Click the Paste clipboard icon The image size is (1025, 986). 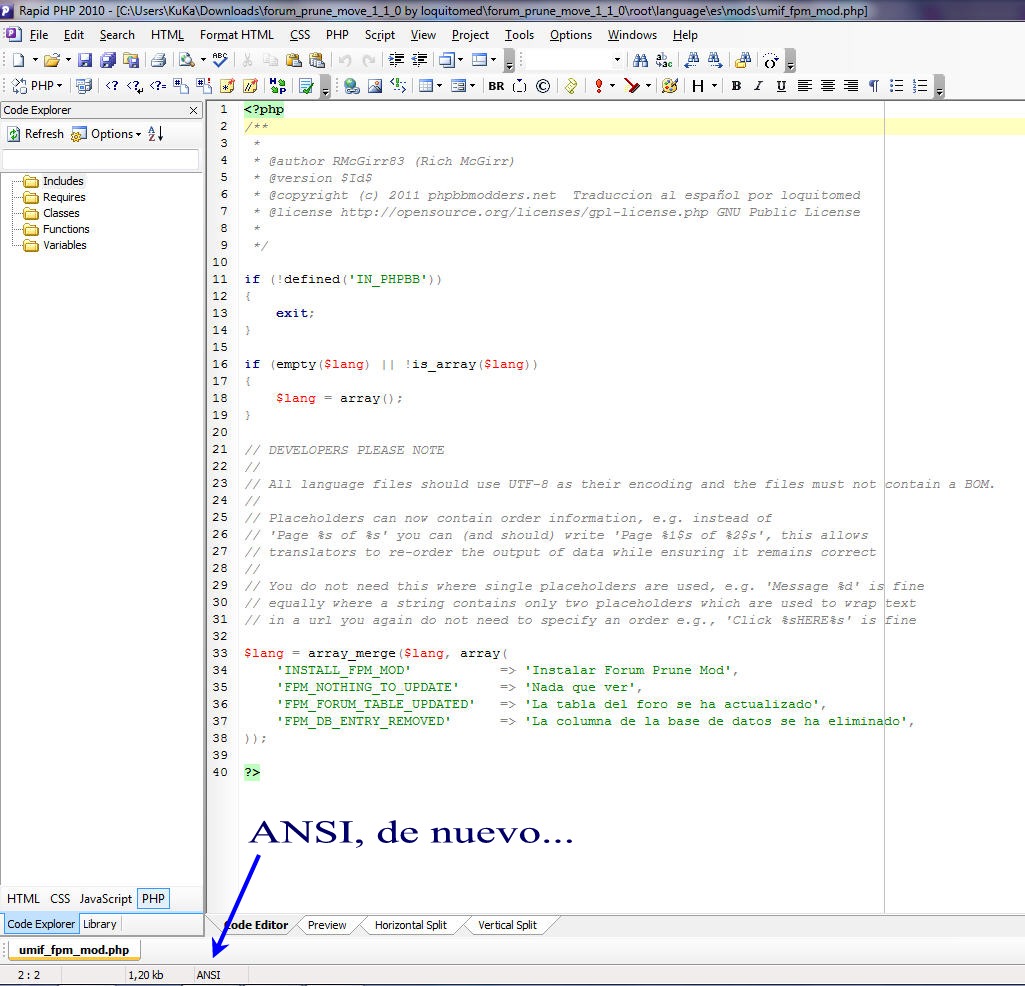click(294, 60)
